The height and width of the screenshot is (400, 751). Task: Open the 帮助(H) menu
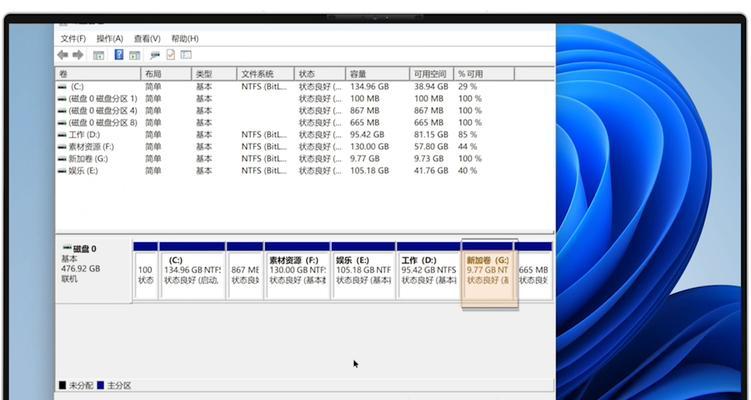tap(185, 38)
